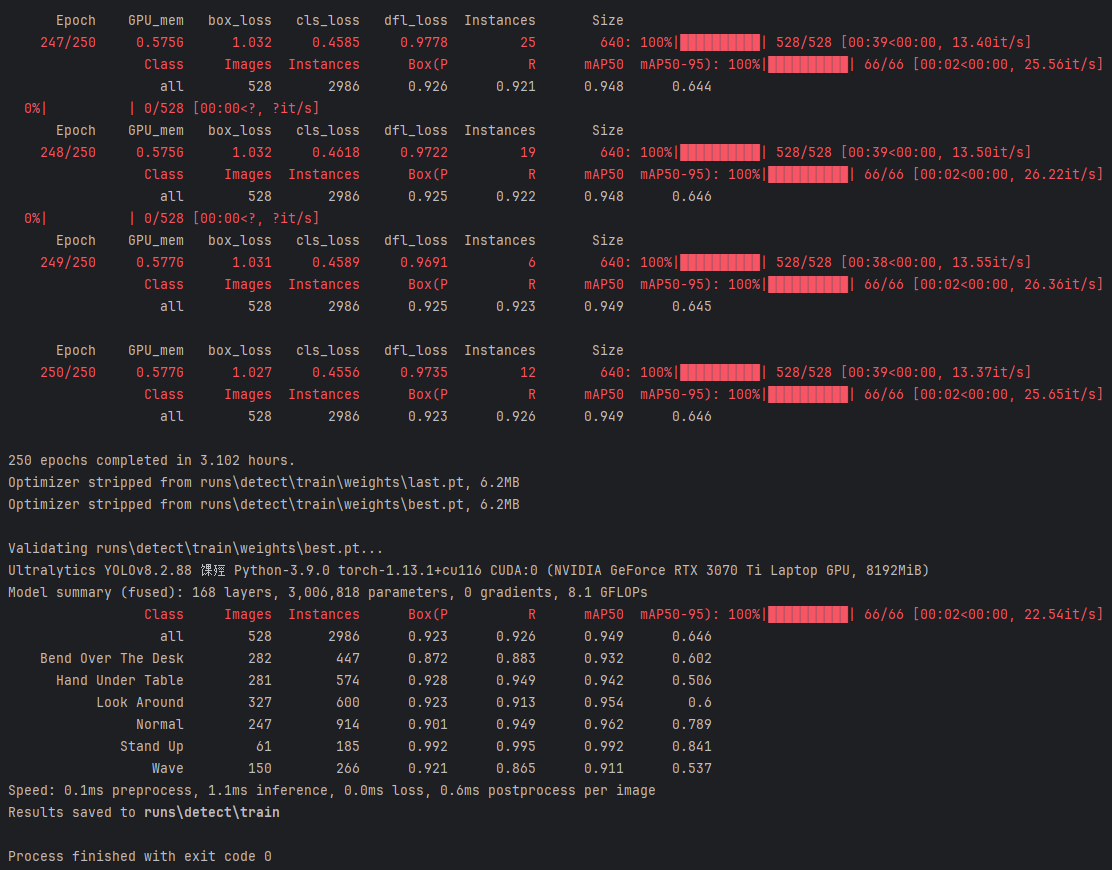Viewport: 1112px width, 870px height.
Task: Click validation speed 26.22it/s
Action: [x=1060, y=174]
